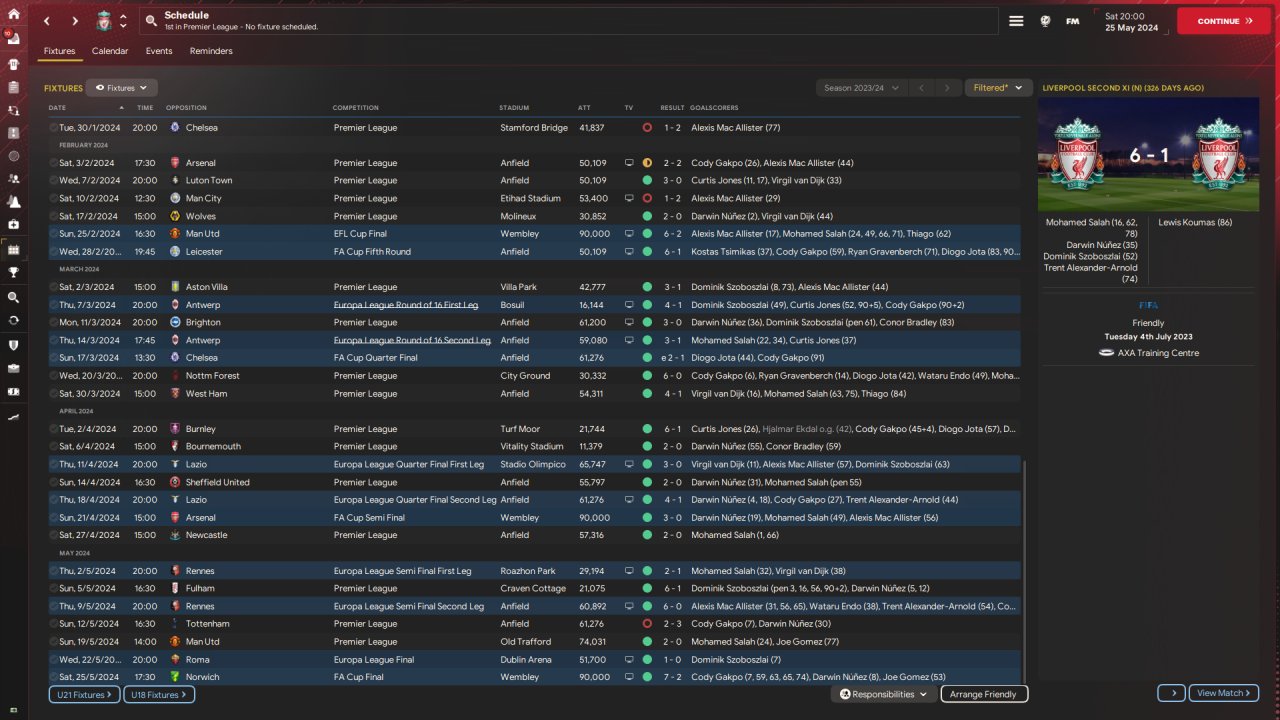Open U18 Fixtures
Image resolution: width=1280 pixels, height=720 pixels.
pyautogui.click(x=159, y=694)
